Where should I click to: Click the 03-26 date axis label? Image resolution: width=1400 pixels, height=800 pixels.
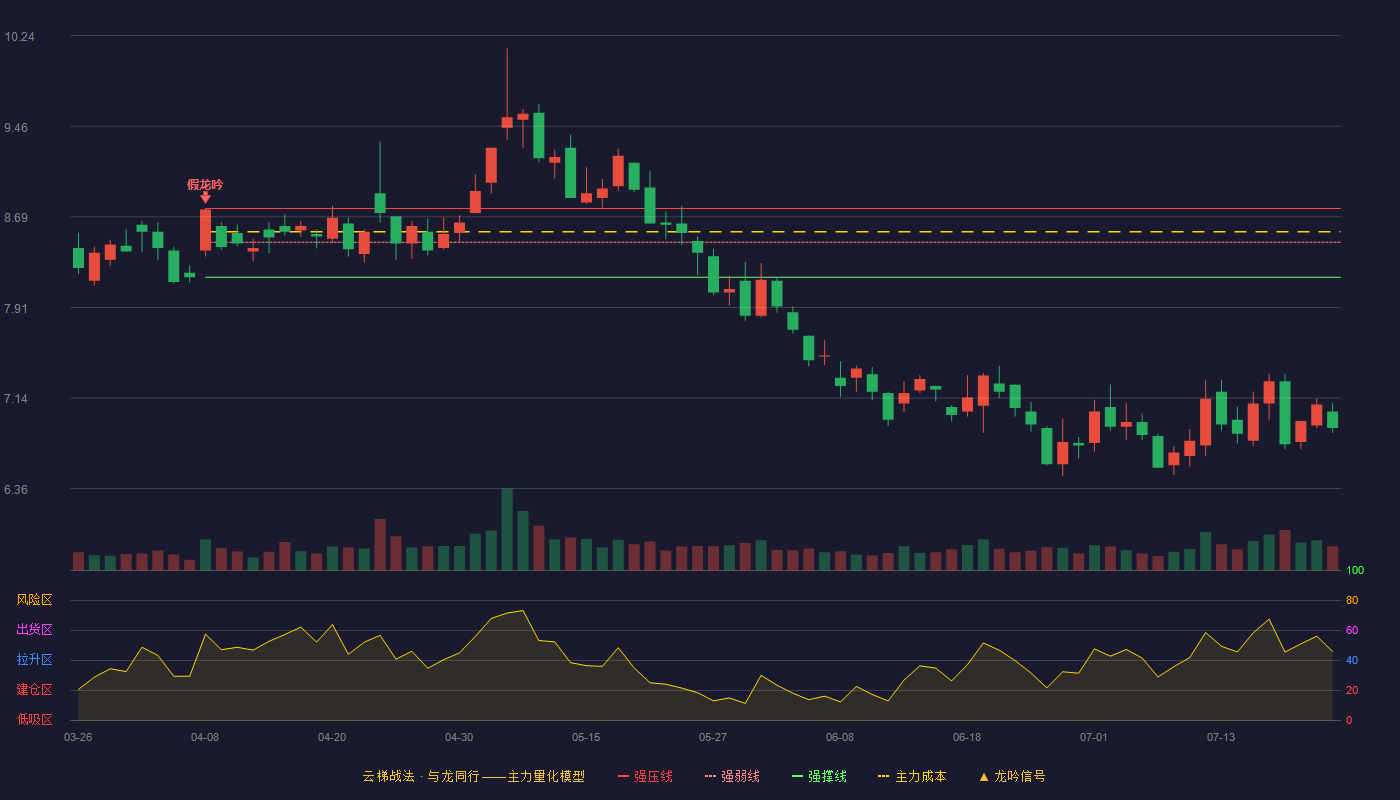coord(78,737)
